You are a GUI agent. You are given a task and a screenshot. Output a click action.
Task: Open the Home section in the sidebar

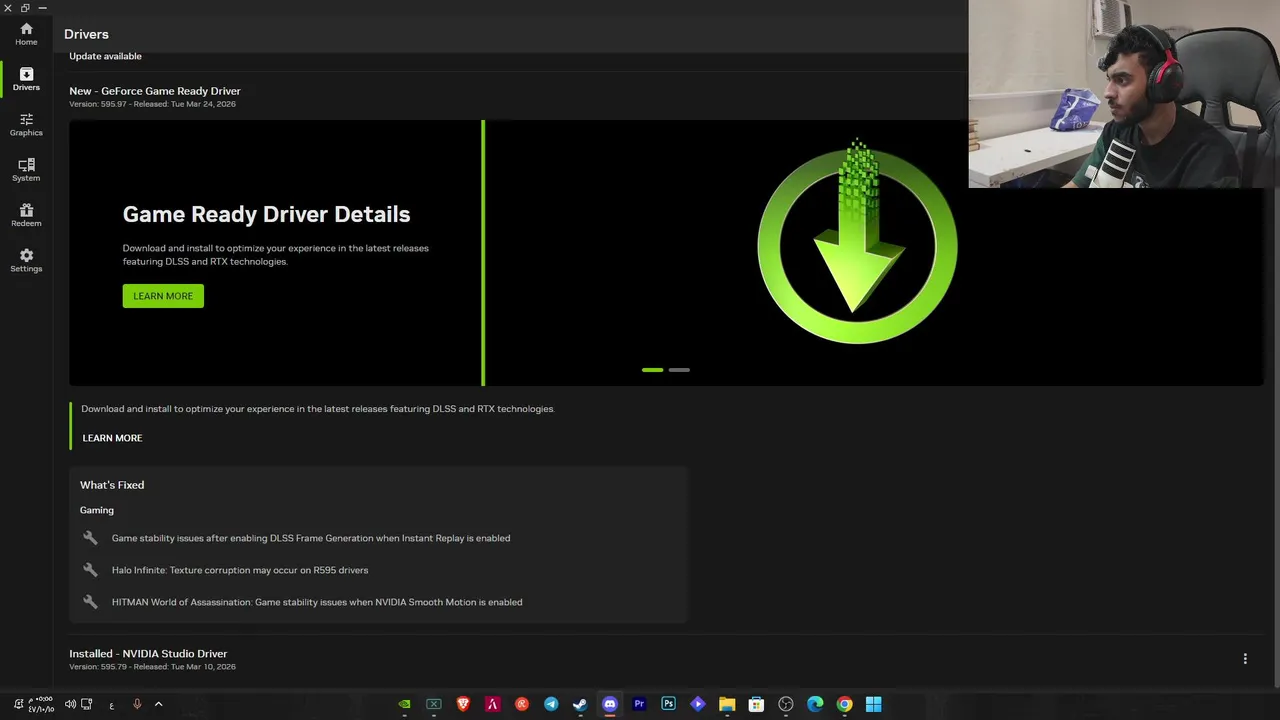pyautogui.click(x=26, y=34)
